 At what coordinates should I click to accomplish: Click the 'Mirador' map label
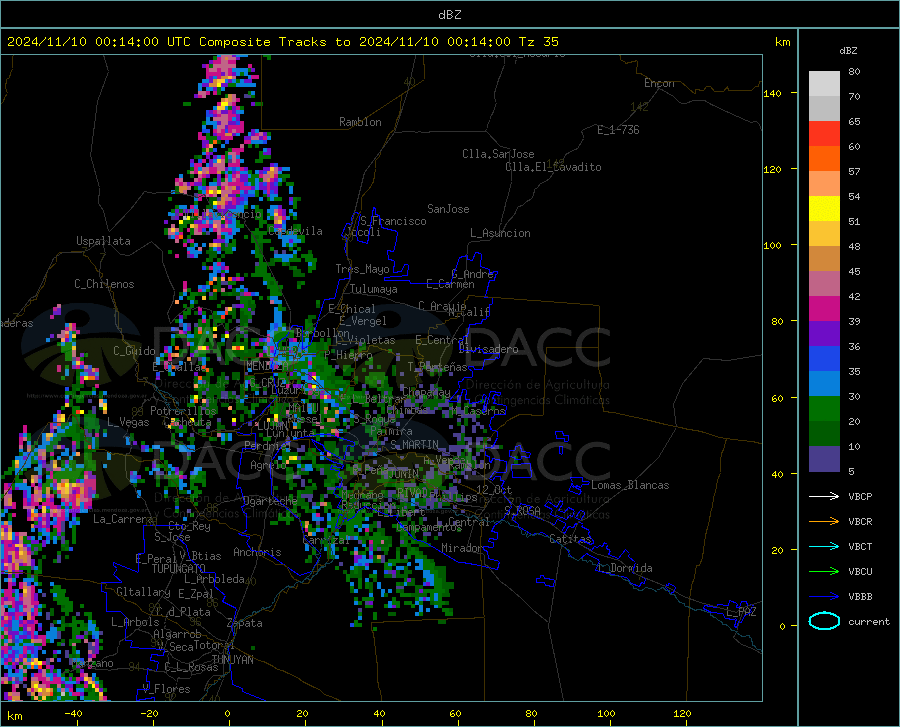(x=462, y=548)
